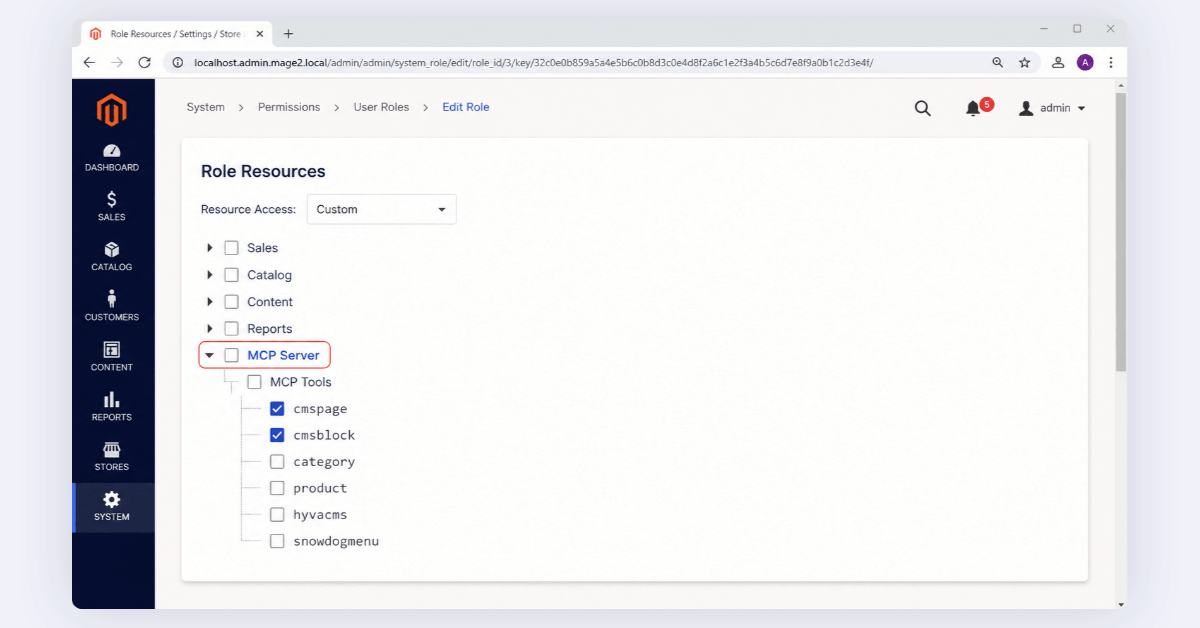This screenshot has width=1200, height=628.
Task: Open the Stores sidebar menu
Action: (x=112, y=458)
